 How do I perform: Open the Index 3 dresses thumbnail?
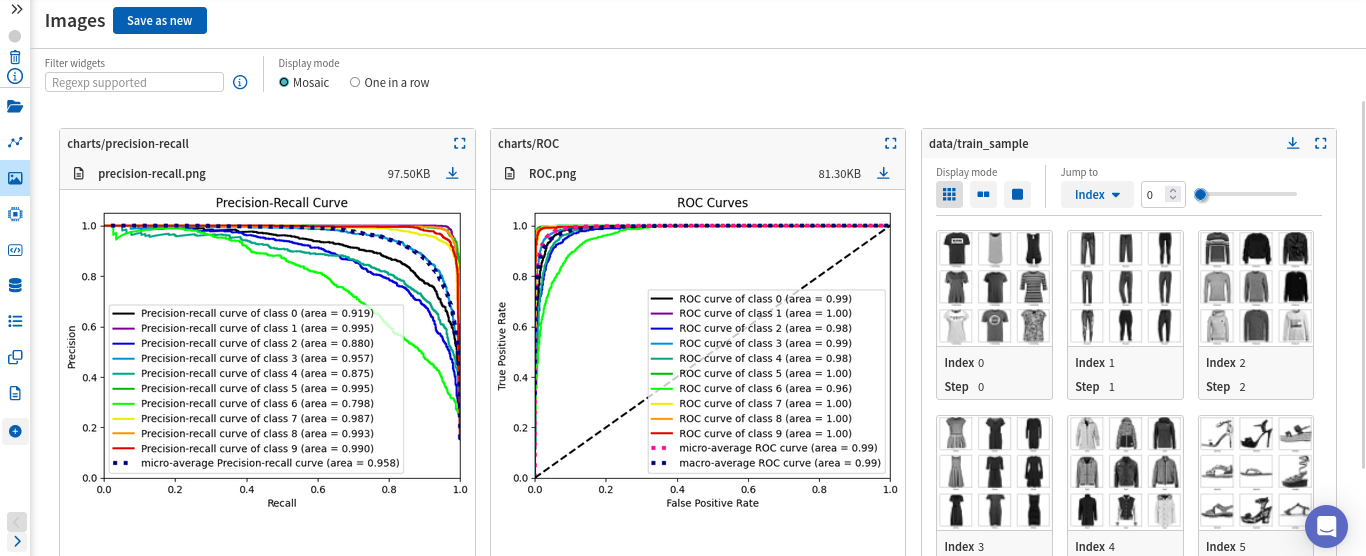pos(994,473)
